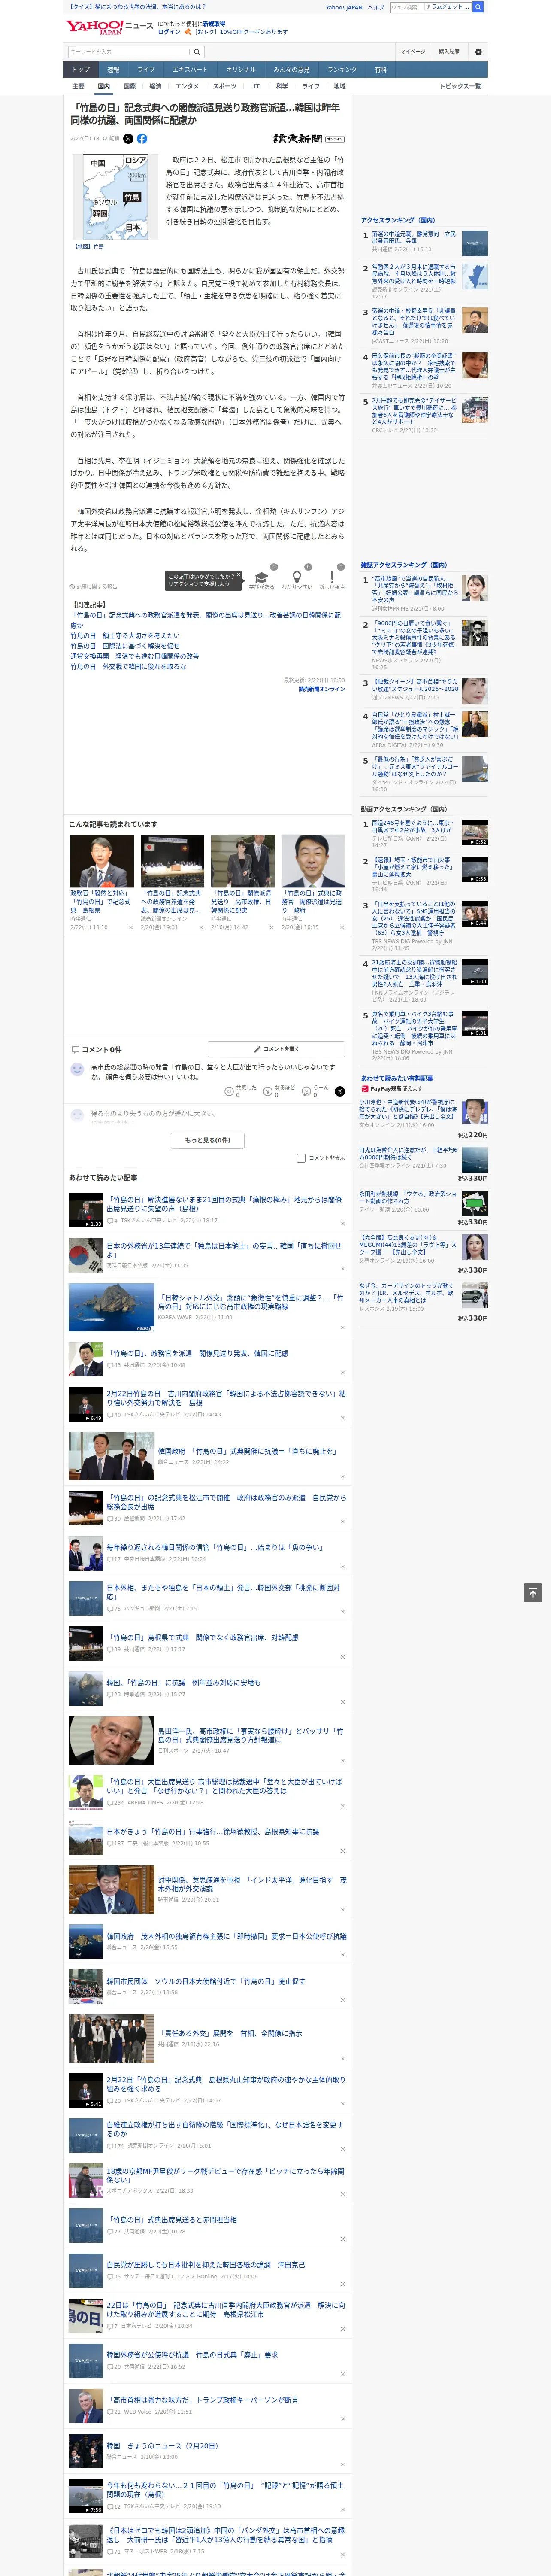
Task: Click 記事に関する報告 report icon link
Action: point(93,587)
